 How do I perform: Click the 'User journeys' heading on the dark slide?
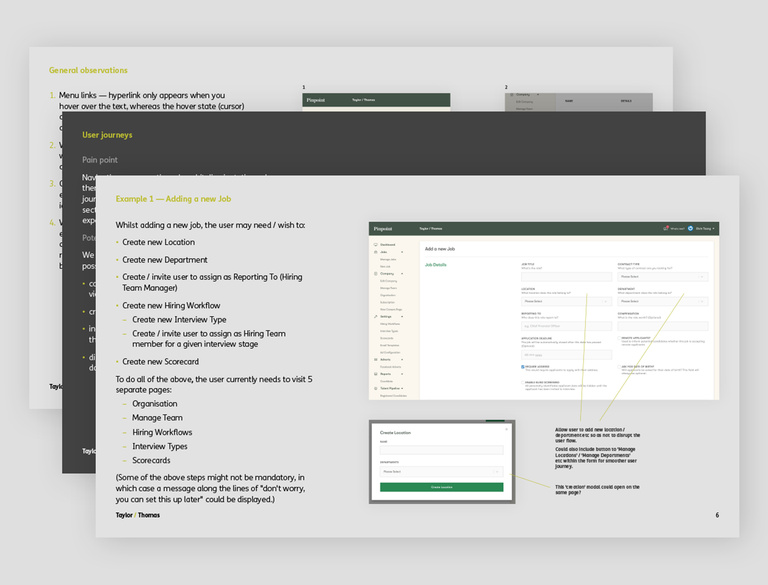tap(107, 135)
